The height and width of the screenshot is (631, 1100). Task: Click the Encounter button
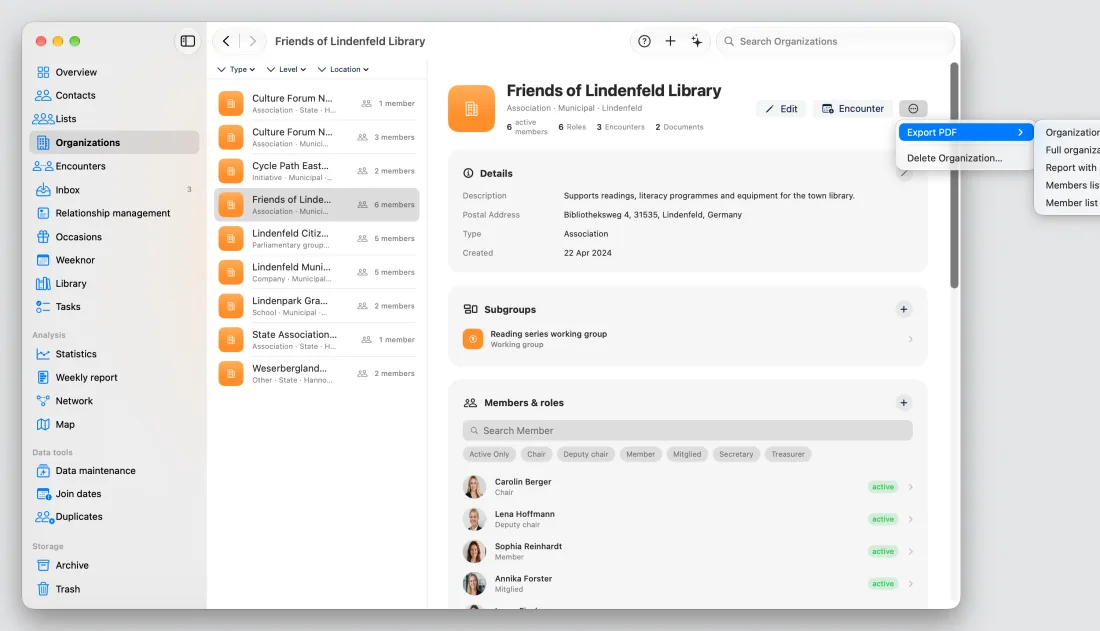coord(852,109)
